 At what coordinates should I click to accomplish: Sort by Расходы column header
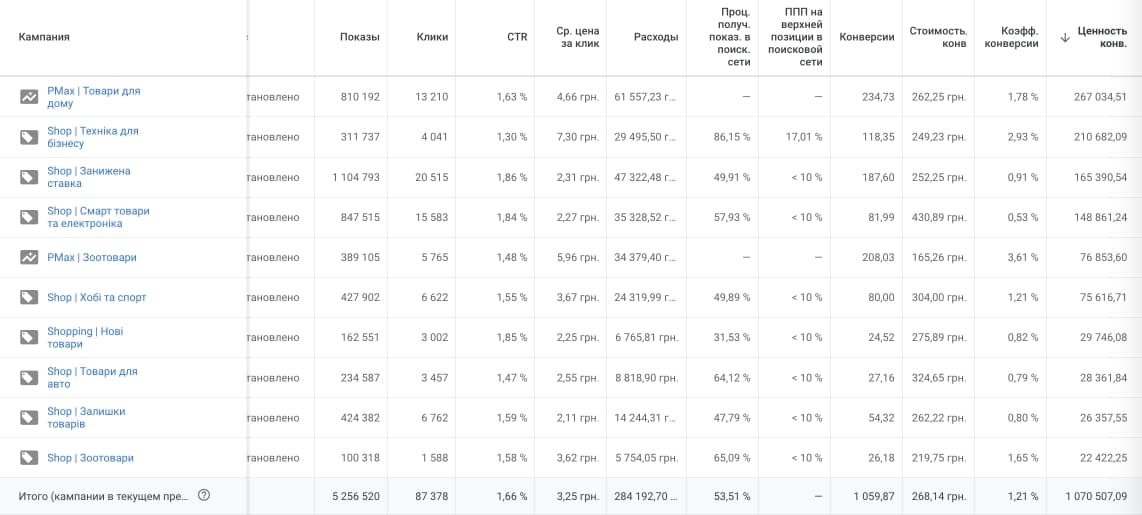click(x=656, y=37)
